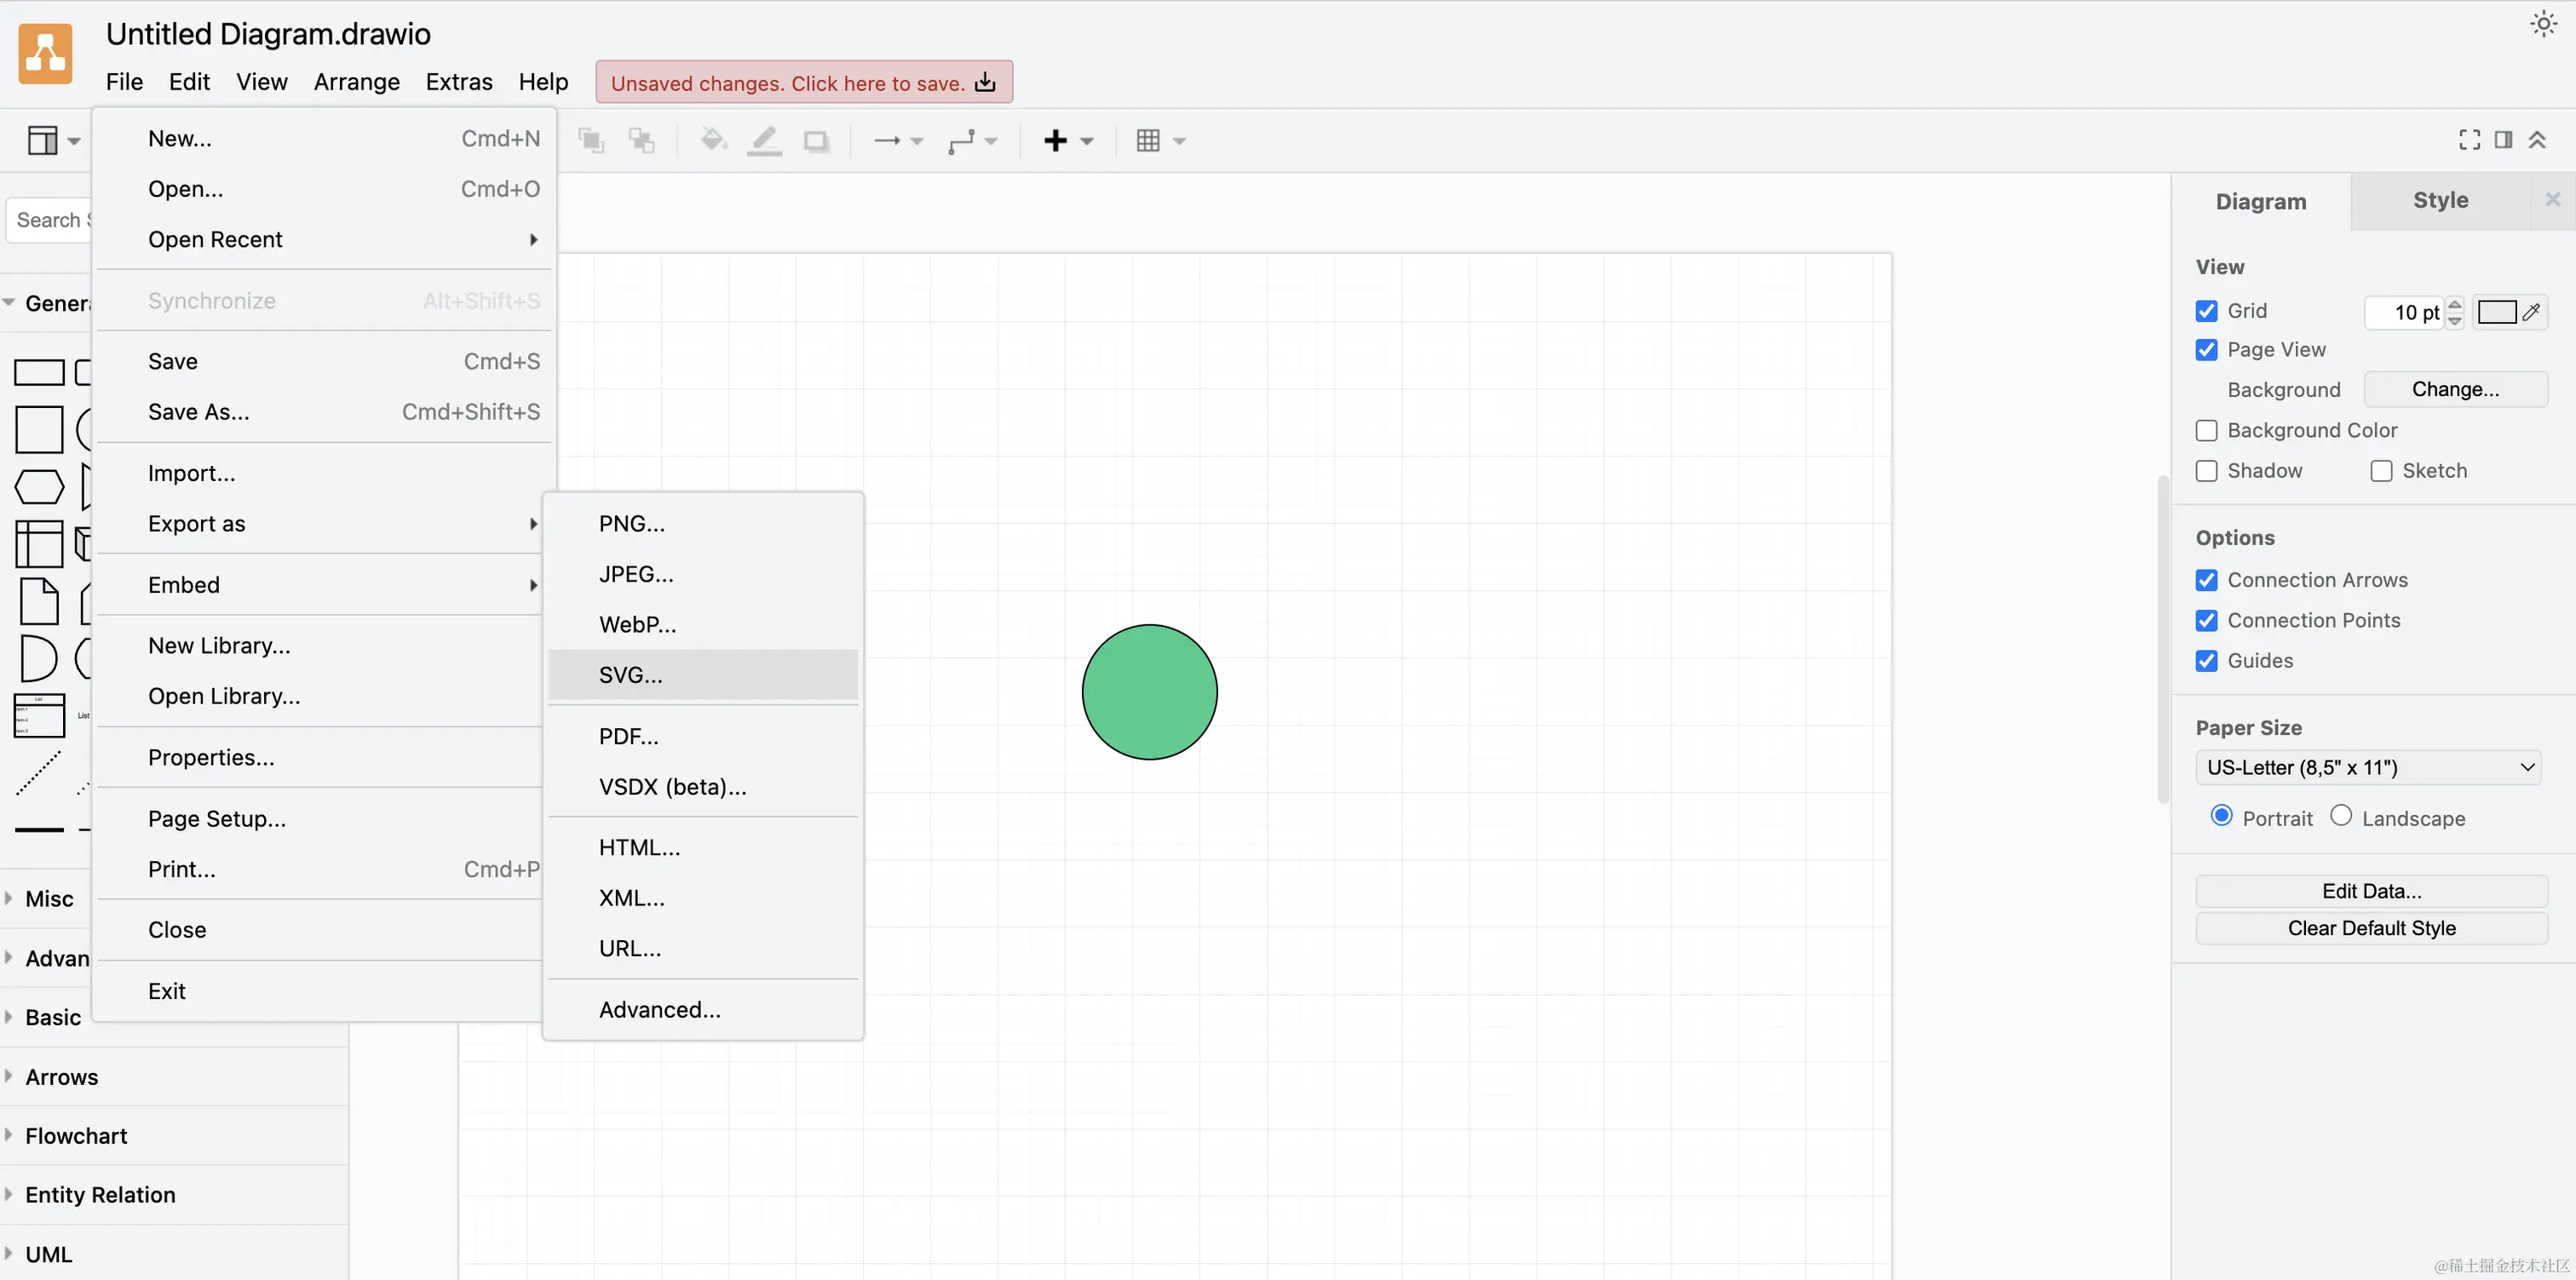Open the US-Letter paper size dropdown
Viewport: 2576px width, 1280px height.
pyautogui.click(x=2368, y=767)
